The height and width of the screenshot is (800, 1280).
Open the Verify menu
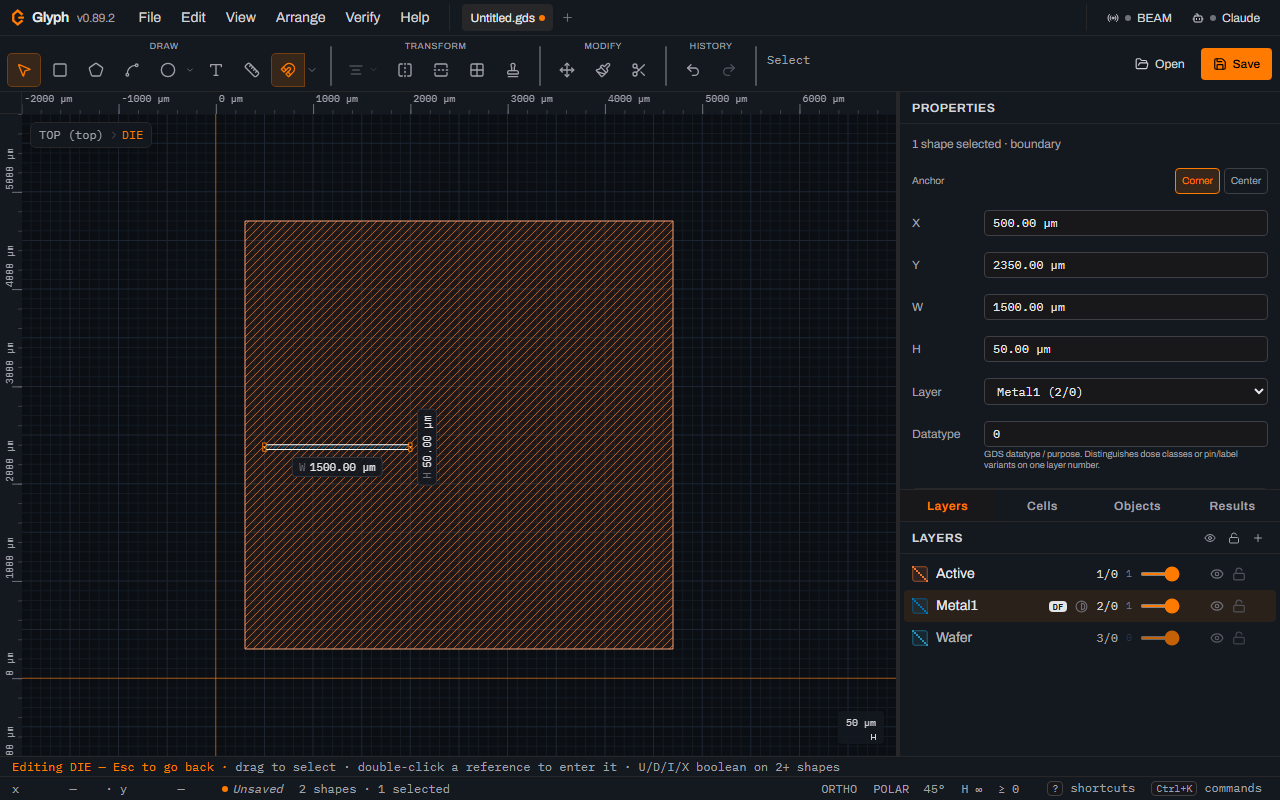[x=363, y=18]
